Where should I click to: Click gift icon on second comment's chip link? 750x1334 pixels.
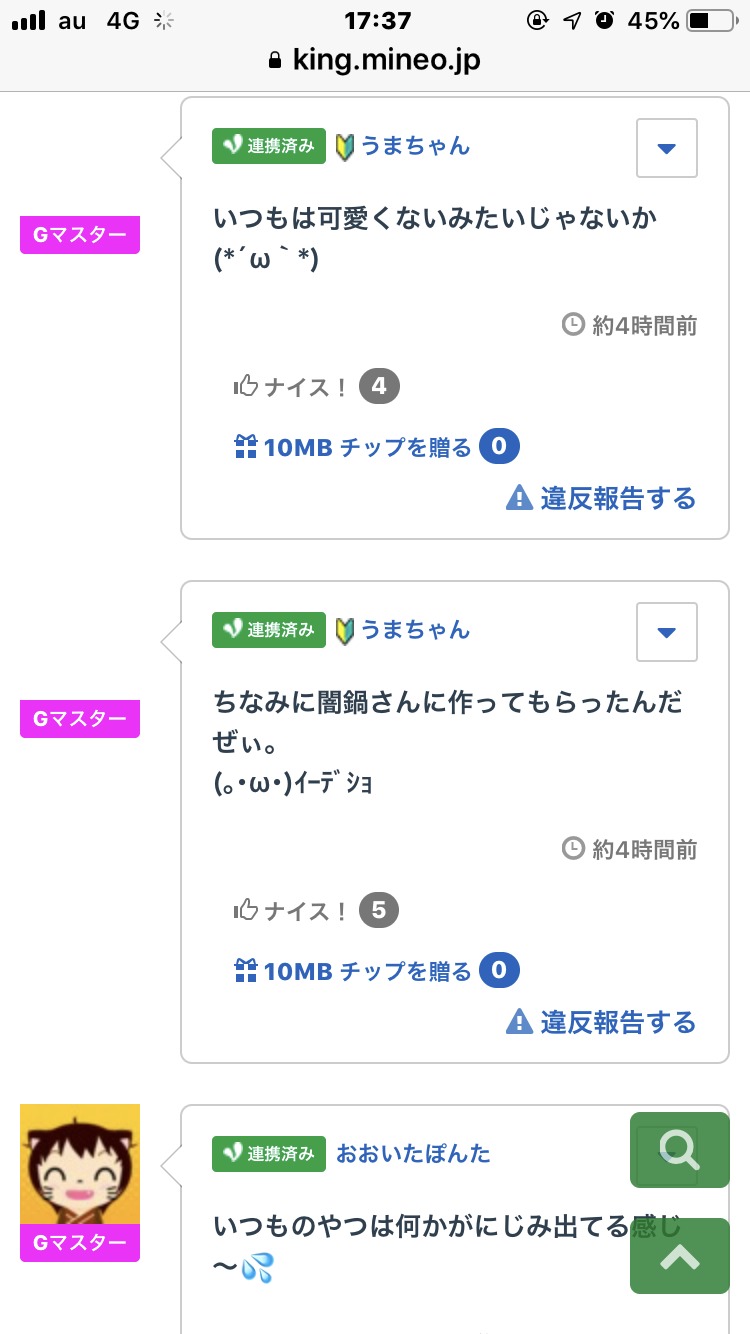(246, 970)
